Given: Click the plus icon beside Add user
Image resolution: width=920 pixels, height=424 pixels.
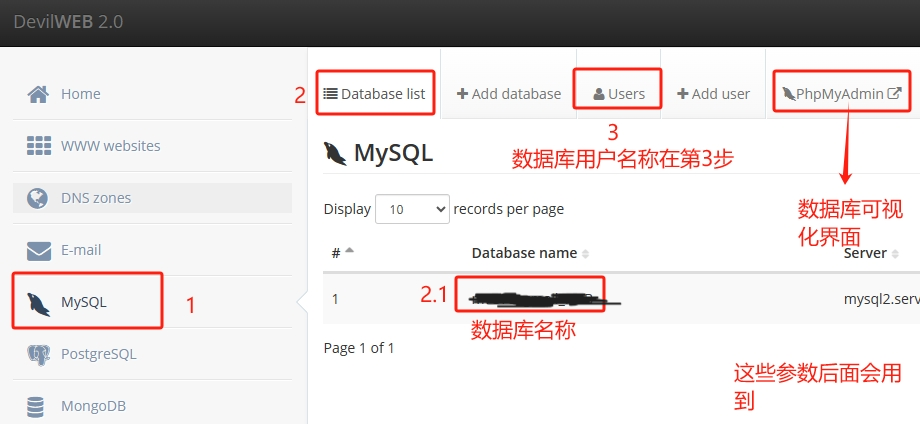Looking at the screenshot, I should [682, 94].
